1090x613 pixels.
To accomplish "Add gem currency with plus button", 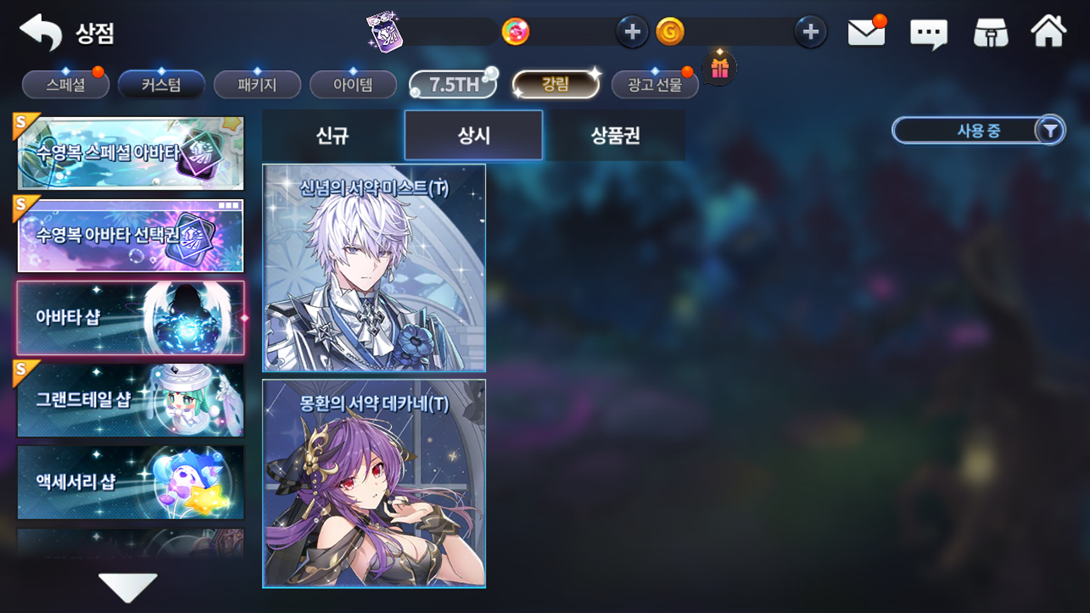I will point(632,32).
